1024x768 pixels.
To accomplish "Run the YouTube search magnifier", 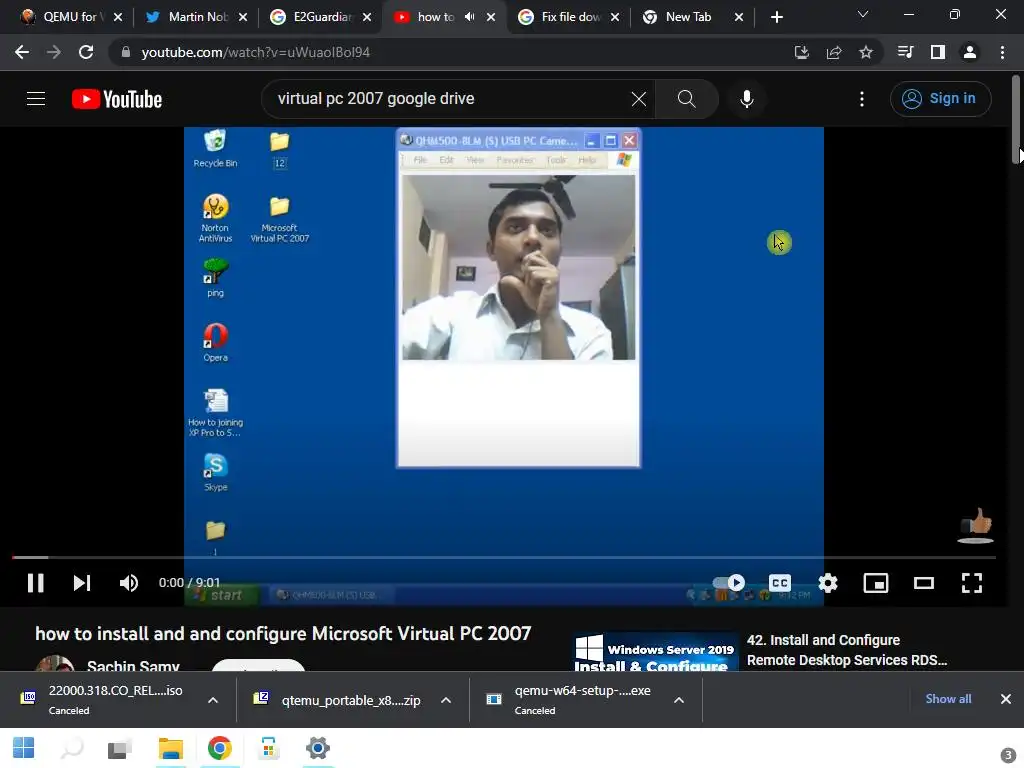I will point(686,99).
